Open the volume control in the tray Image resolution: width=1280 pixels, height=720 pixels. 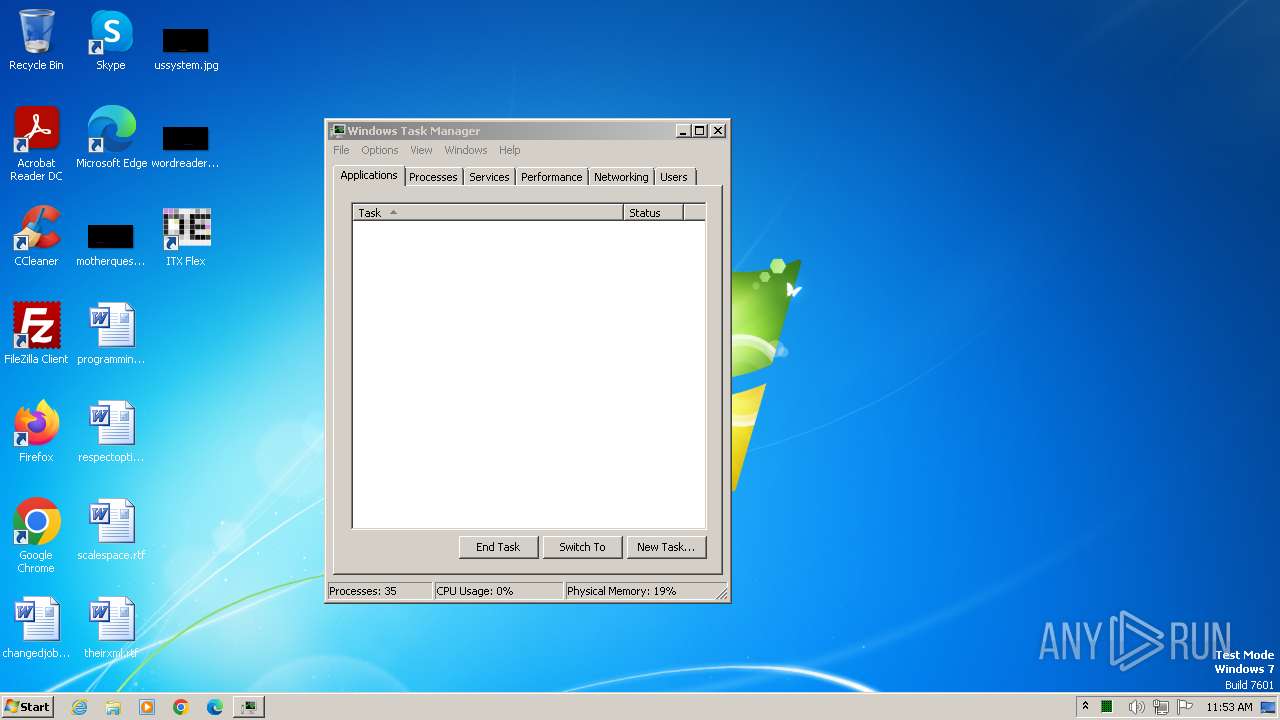[x=1136, y=707]
